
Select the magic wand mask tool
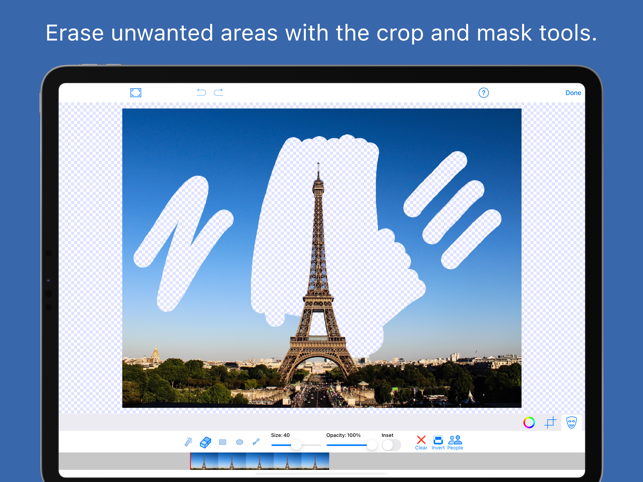[x=188, y=442]
